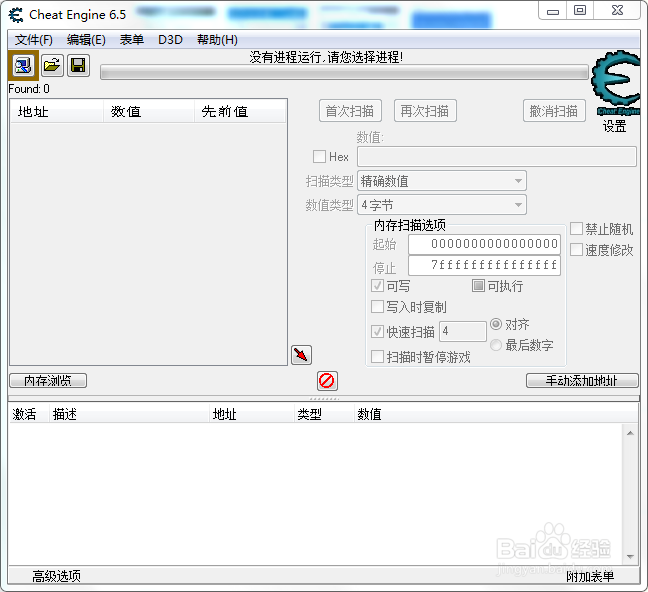Viewport: 648px width, 592px height.
Task: Click the 先前值 column header
Action: 240,112
